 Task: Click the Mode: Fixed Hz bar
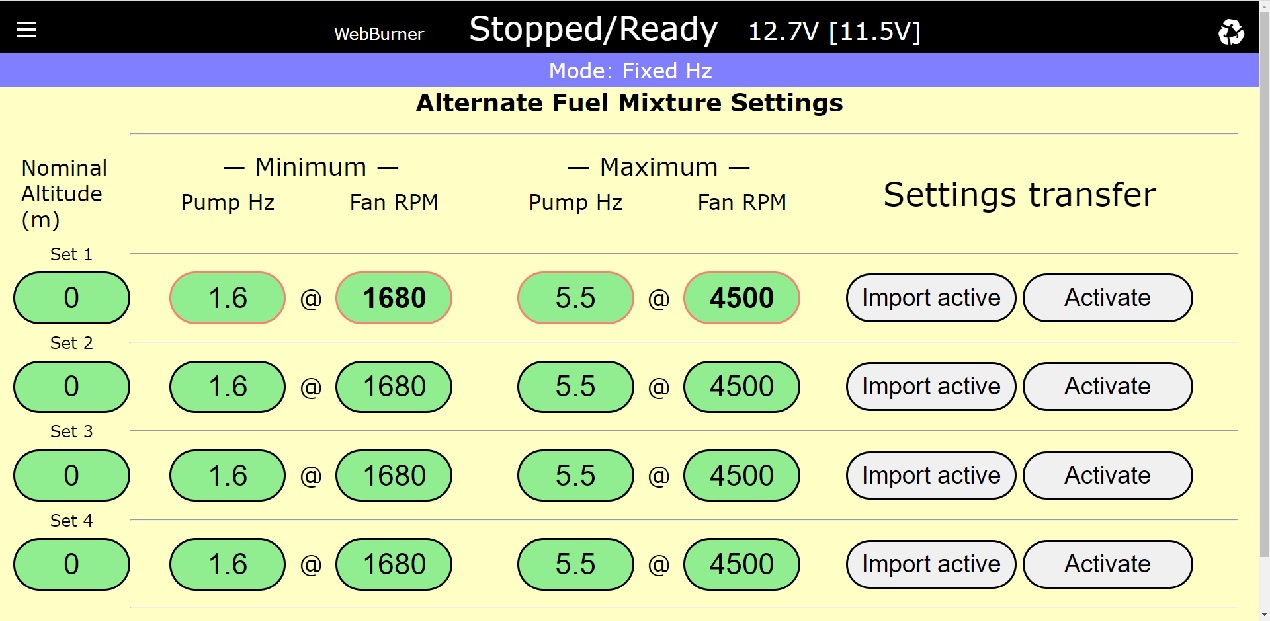(630, 71)
